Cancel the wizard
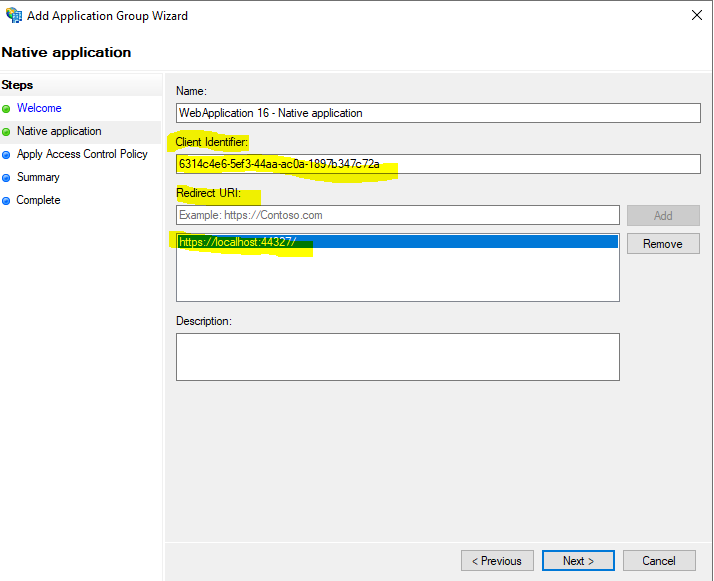The image size is (714, 581). pyautogui.click(x=659, y=561)
